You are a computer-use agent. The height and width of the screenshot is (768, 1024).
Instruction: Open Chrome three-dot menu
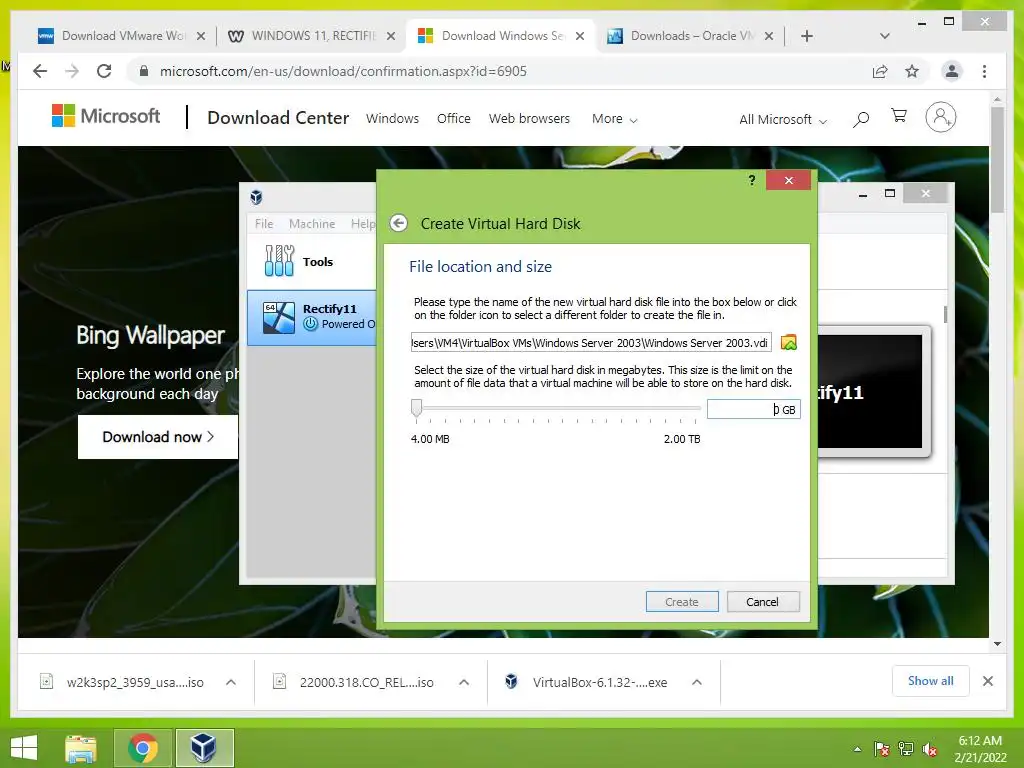click(984, 71)
